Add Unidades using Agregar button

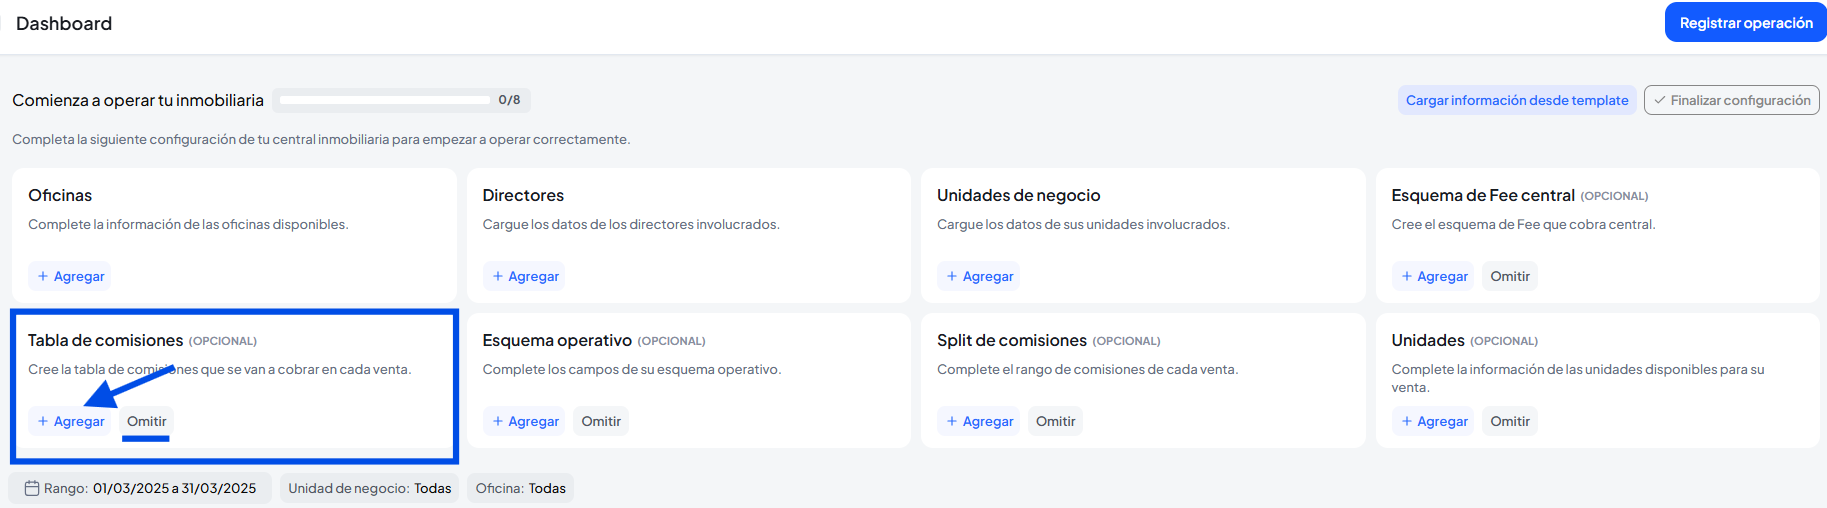pyautogui.click(x=1434, y=421)
